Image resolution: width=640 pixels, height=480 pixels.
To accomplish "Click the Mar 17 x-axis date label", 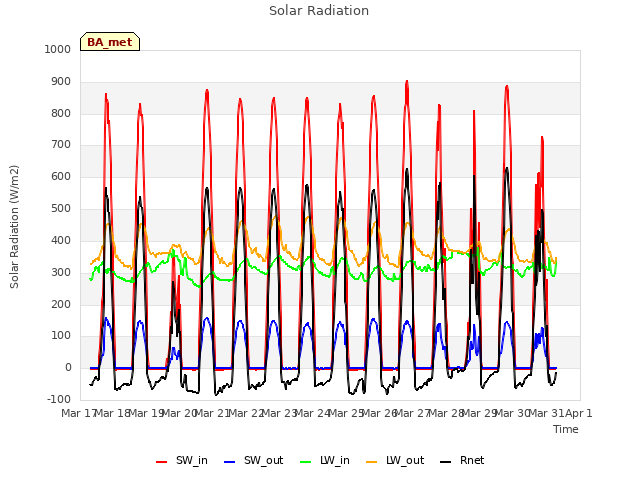I will click(78, 413).
